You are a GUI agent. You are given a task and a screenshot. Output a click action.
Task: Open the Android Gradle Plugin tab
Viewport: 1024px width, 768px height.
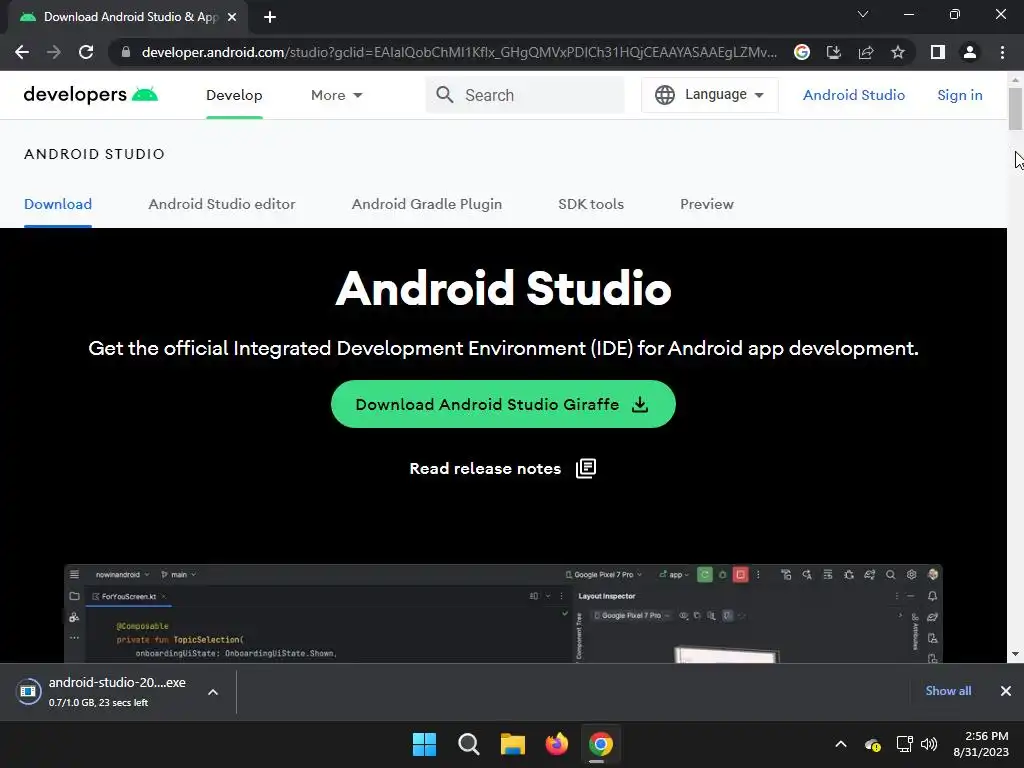pos(426,204)
